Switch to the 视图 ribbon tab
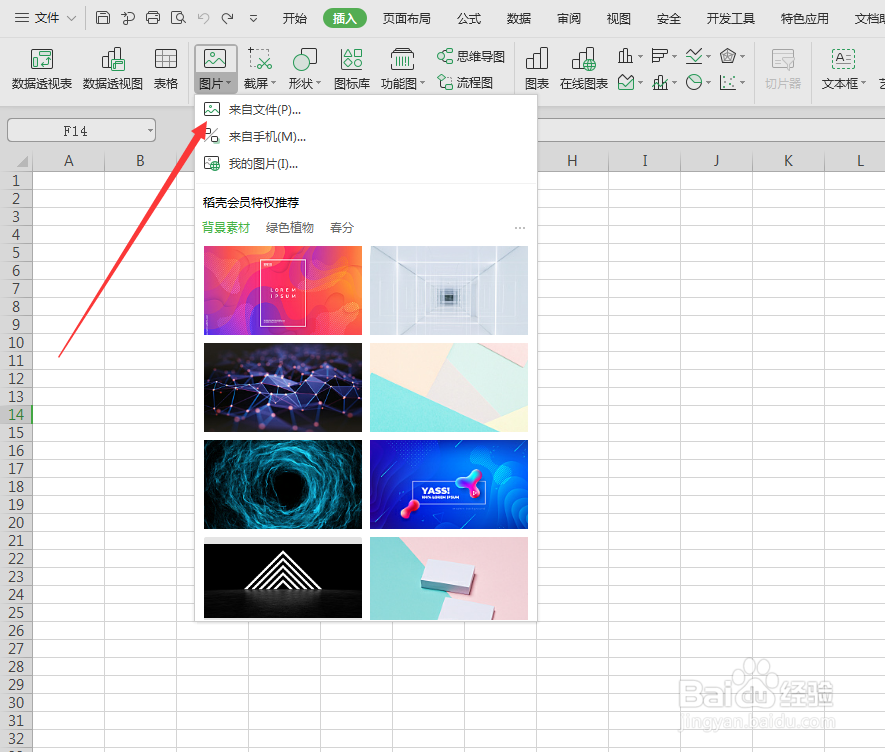The width and height of the screenshot is (885, 752). pyautogui.click(x=619, y=19)
